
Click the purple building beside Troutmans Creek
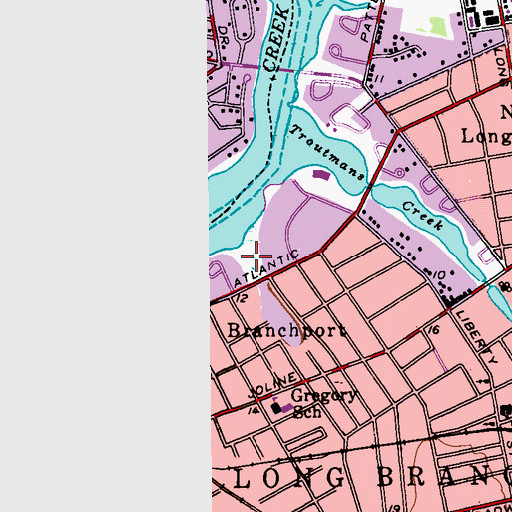click(322, 175)
